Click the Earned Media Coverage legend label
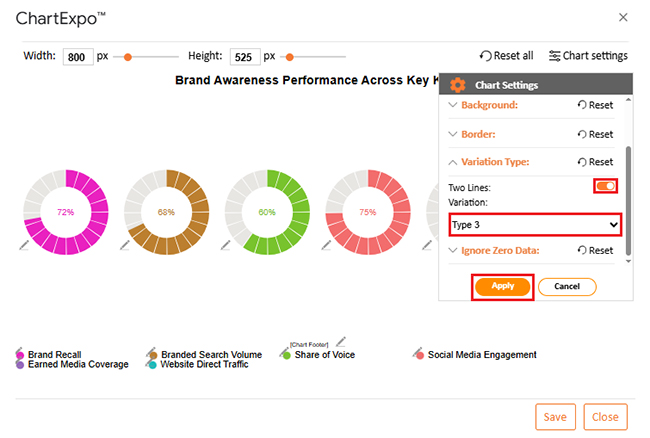Viewport: 650px width, 438px height. click(78, 364)
